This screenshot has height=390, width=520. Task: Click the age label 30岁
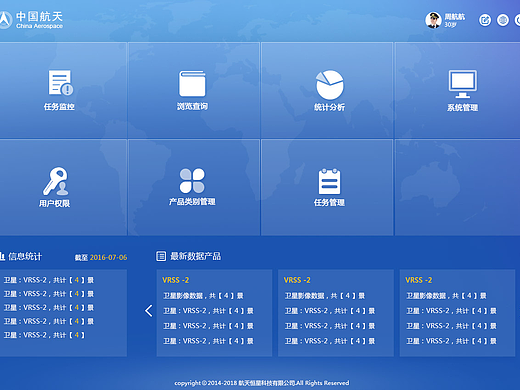tap(450, 25)
